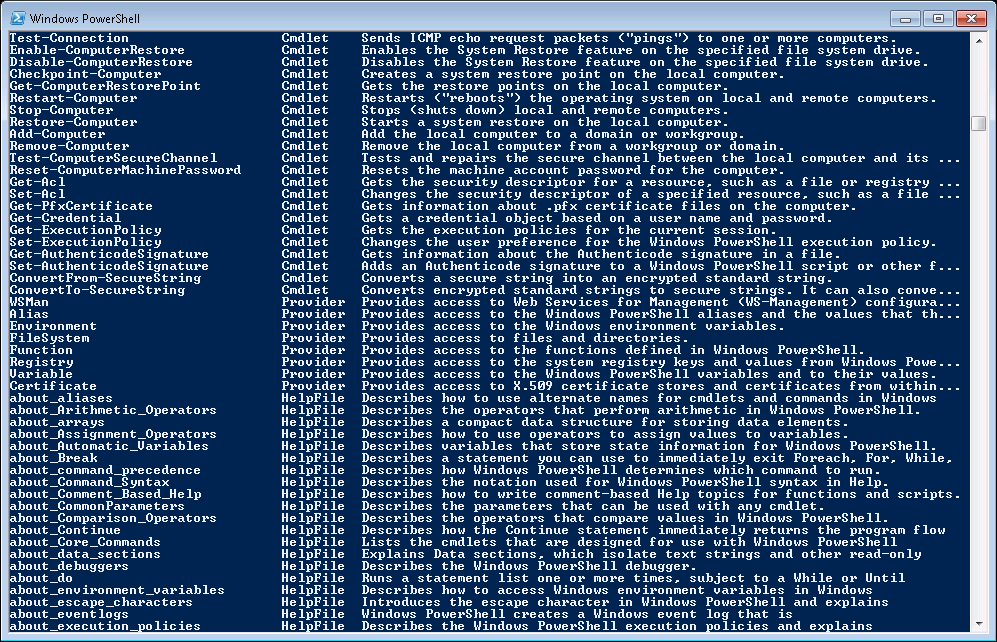
Task: Select the about_CommonParameters help topic
Action: click(x=97, y=507)
